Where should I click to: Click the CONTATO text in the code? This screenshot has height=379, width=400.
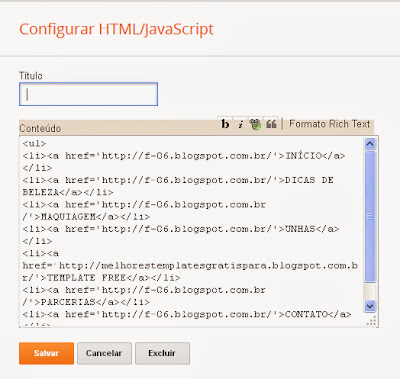coord(306,314)
